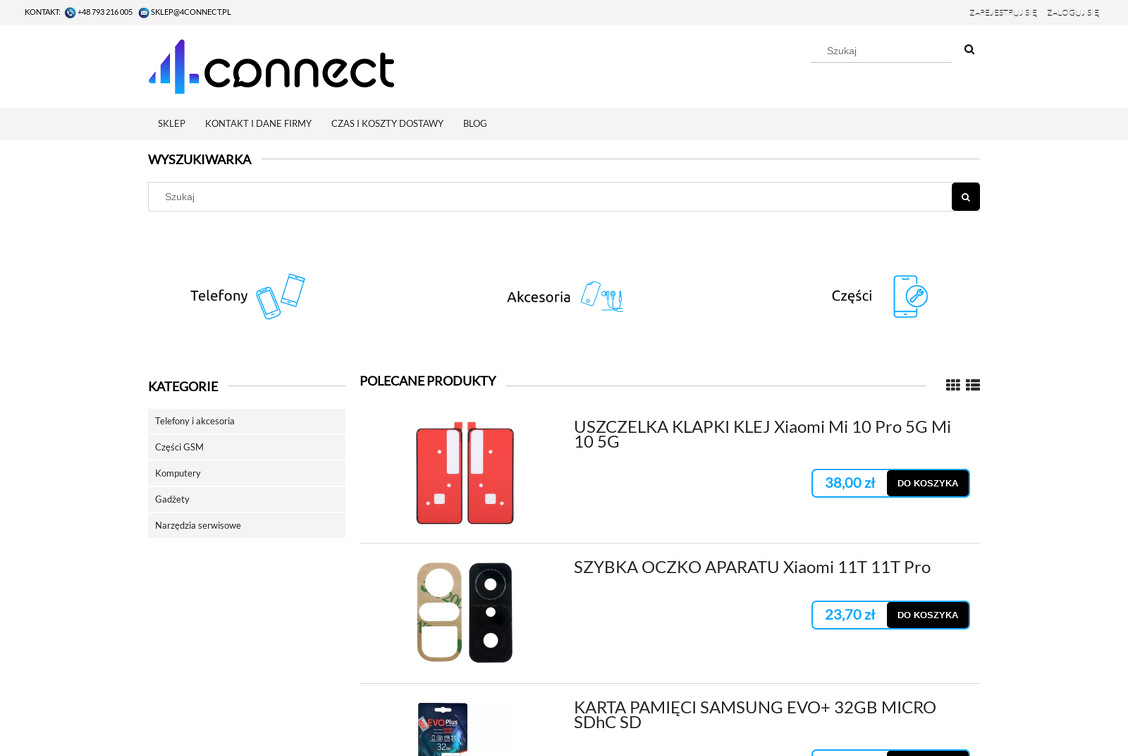Click the header search magnifier icon
This screenshot has height=756, width=1128.
point(969,50)
